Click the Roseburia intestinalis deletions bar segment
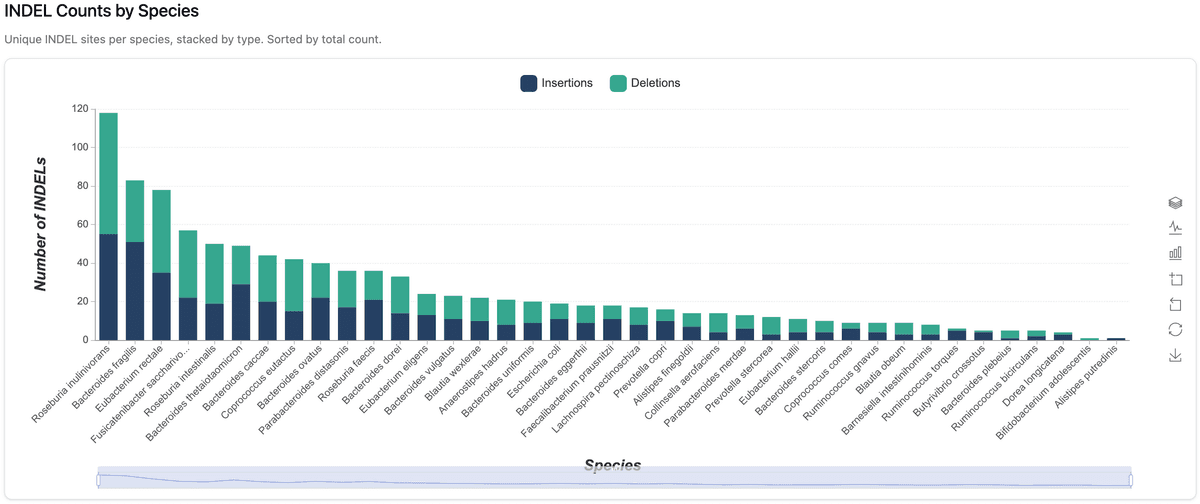Viewport: 1200px width, 504px height. (x=214, y=273)
